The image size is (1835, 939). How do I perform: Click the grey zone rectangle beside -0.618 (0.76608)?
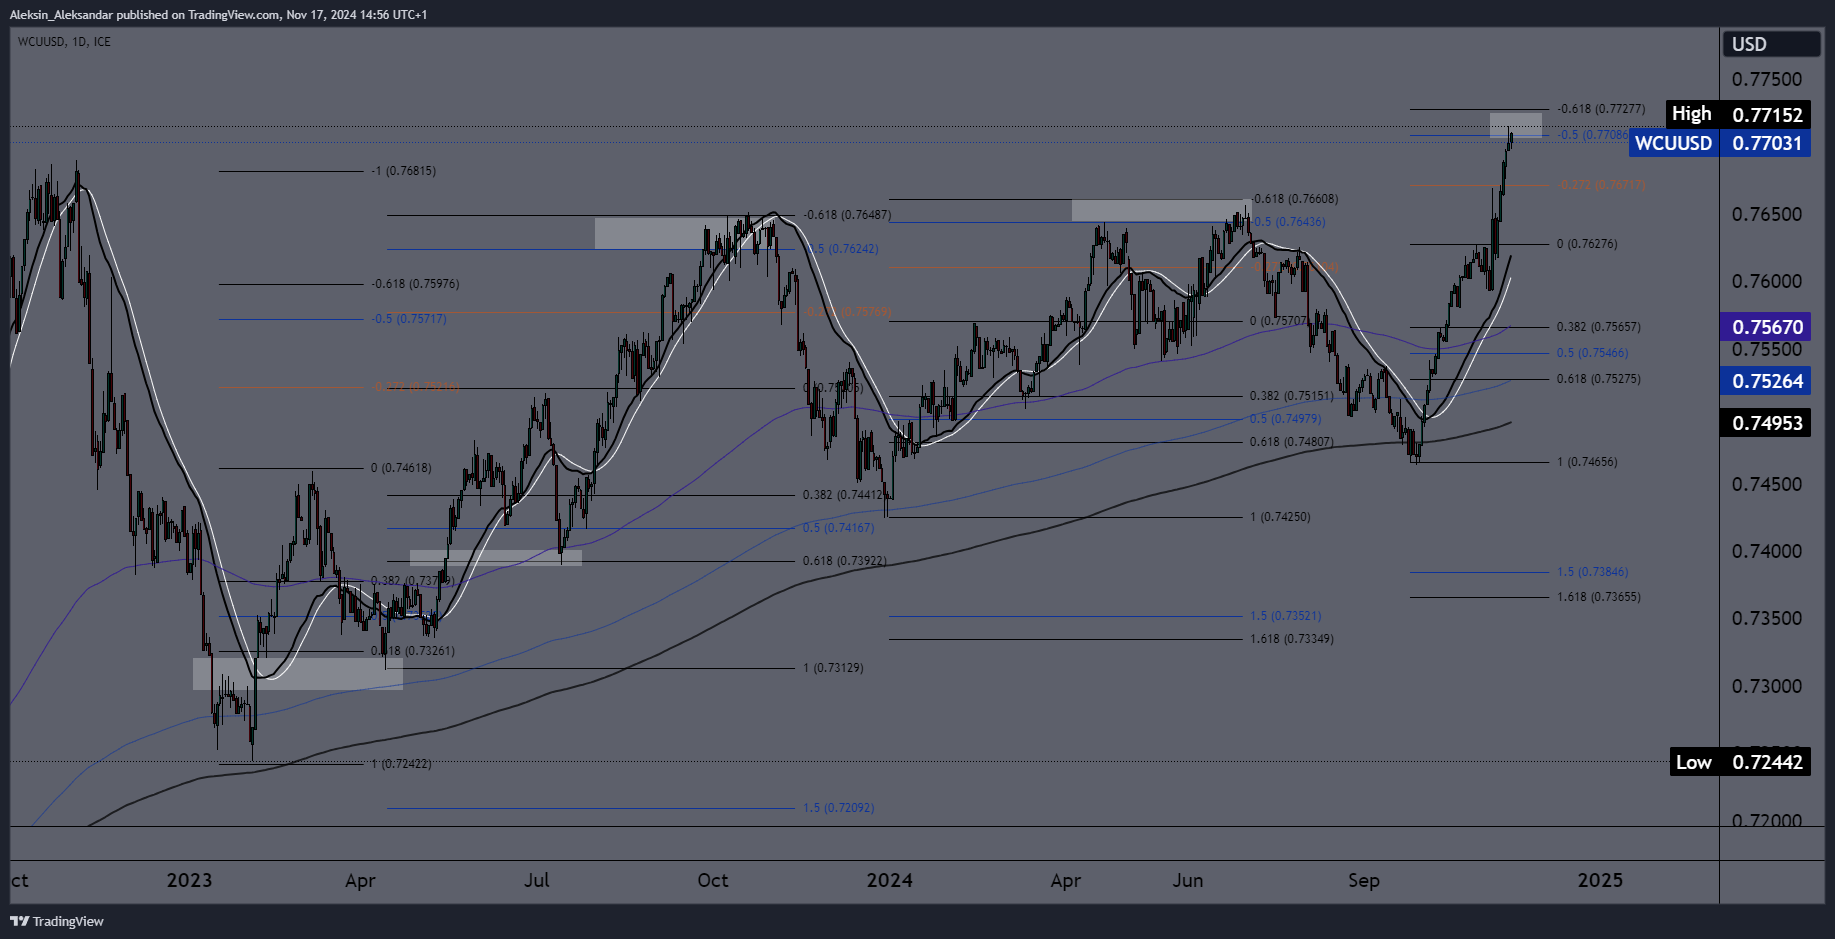coord(1161,210)
